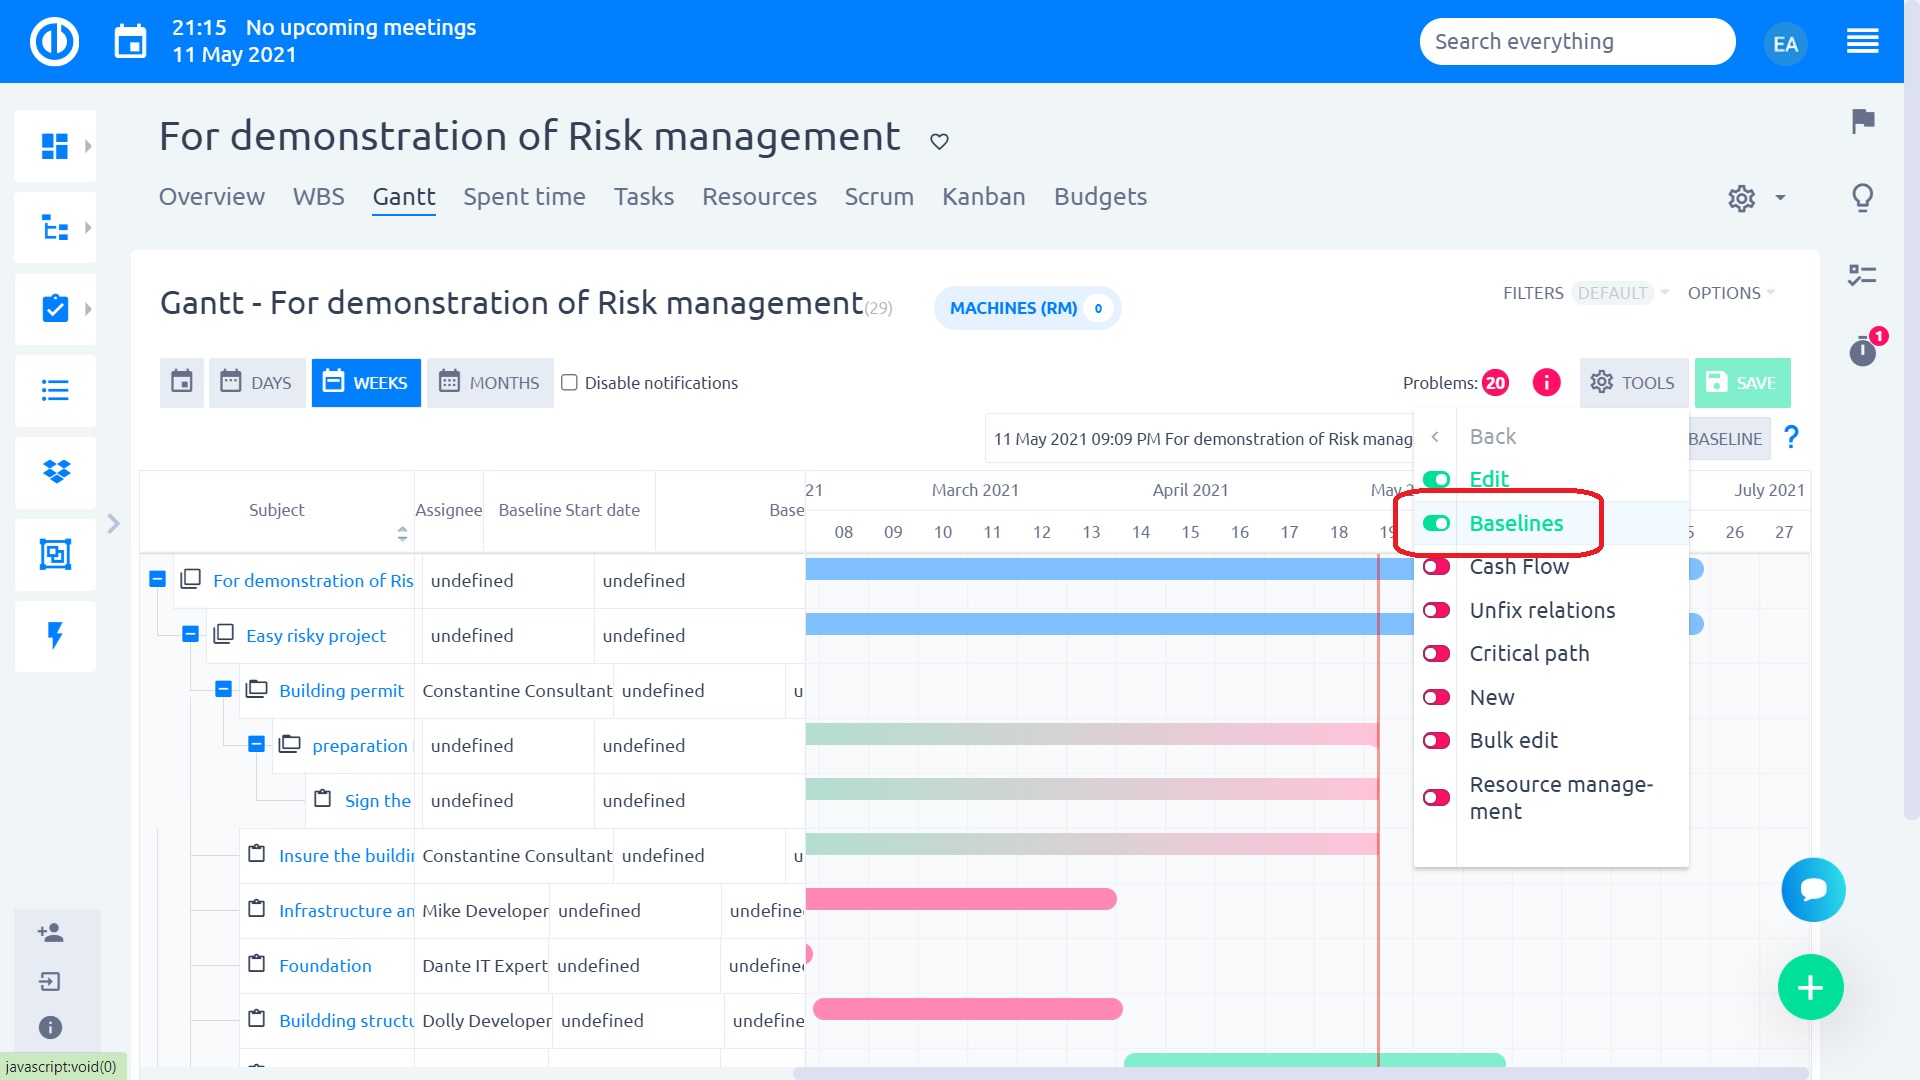The height and width of the screenshot is (1080, 1920).
Task: Collapse the Easy risky project node
Action: 191,635
